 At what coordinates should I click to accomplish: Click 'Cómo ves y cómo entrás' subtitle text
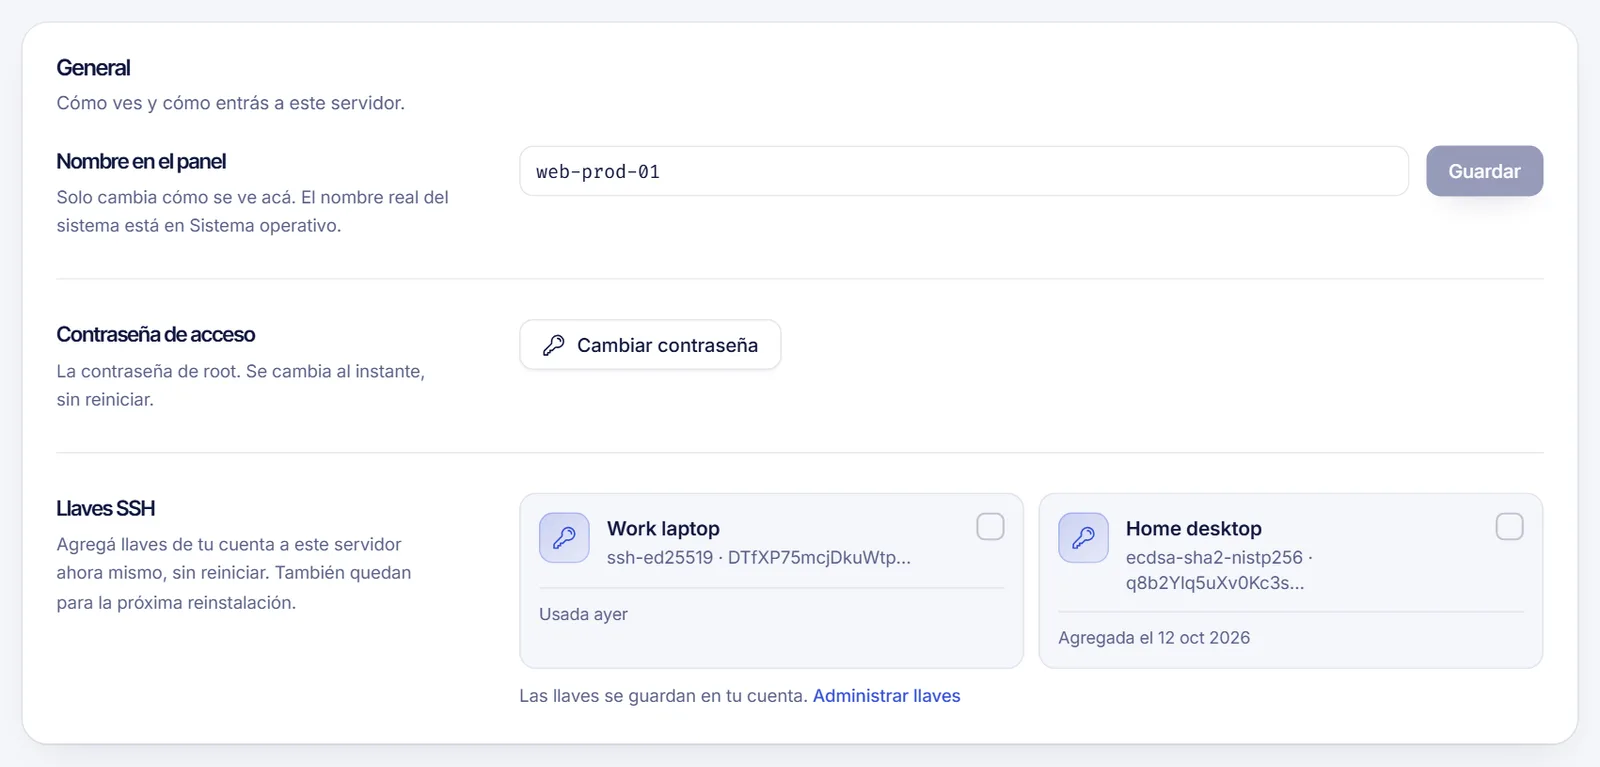pyautogui.click(x=231, y=103)
